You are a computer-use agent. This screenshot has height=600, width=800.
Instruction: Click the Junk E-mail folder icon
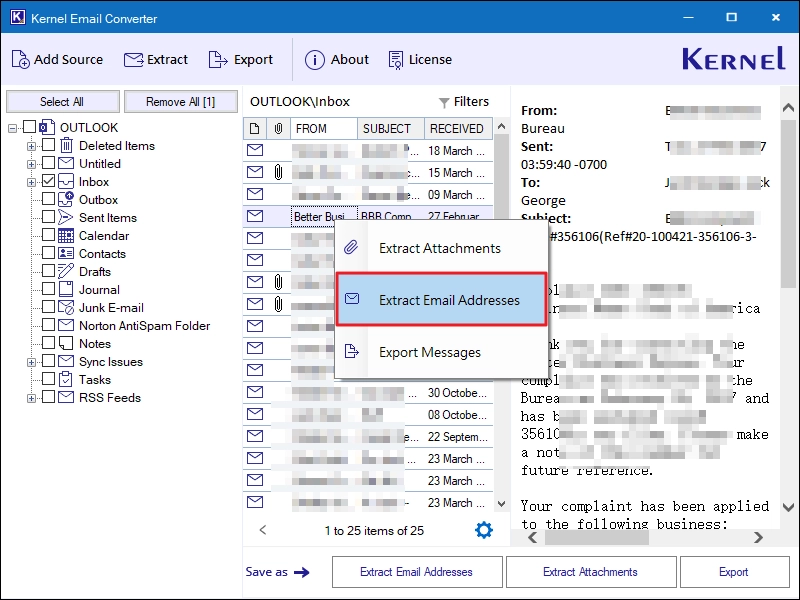pos(66,307)
